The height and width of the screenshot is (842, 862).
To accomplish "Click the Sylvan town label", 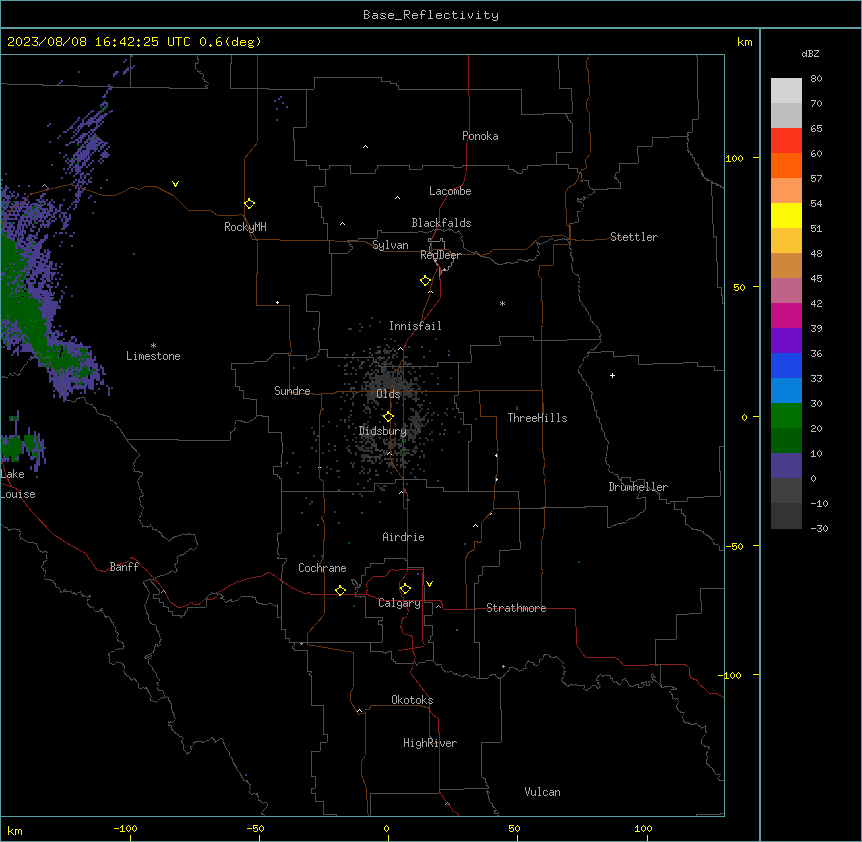I will pyautogui.click(x=390, y=245).
